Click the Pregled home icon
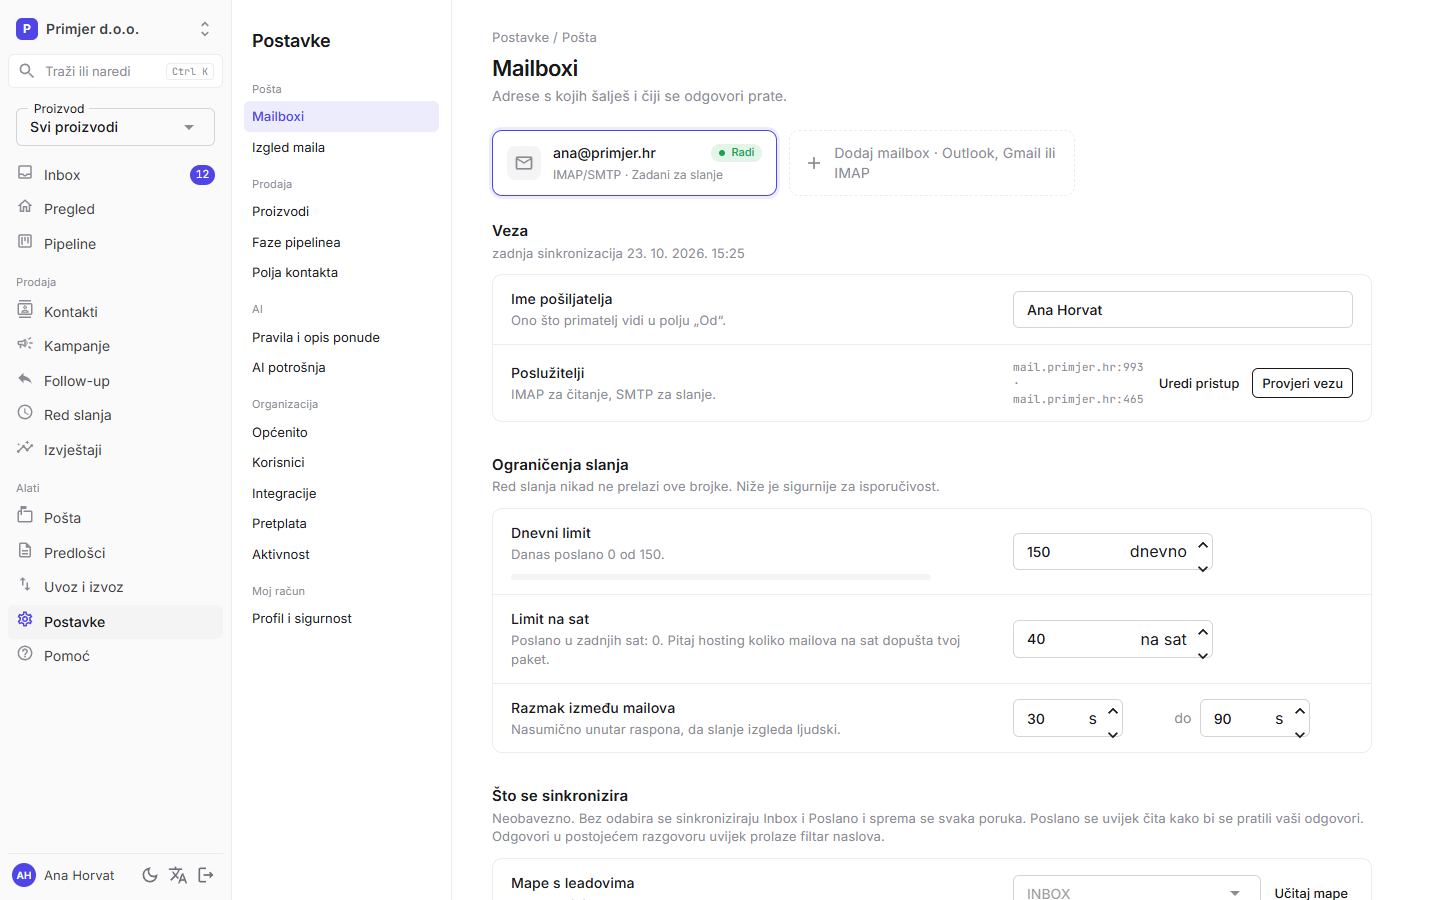 25,207
